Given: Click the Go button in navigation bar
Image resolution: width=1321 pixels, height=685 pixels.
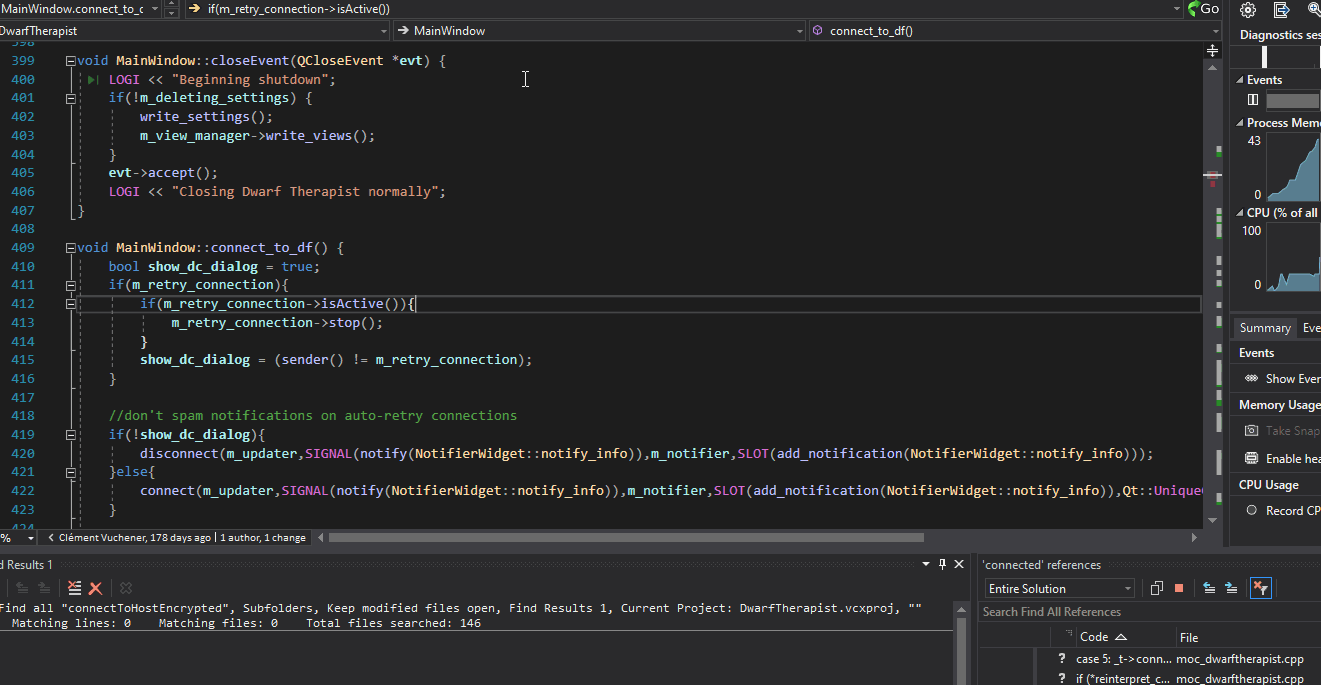Looking at the screenshot, I should click(x=1203, y=9).
